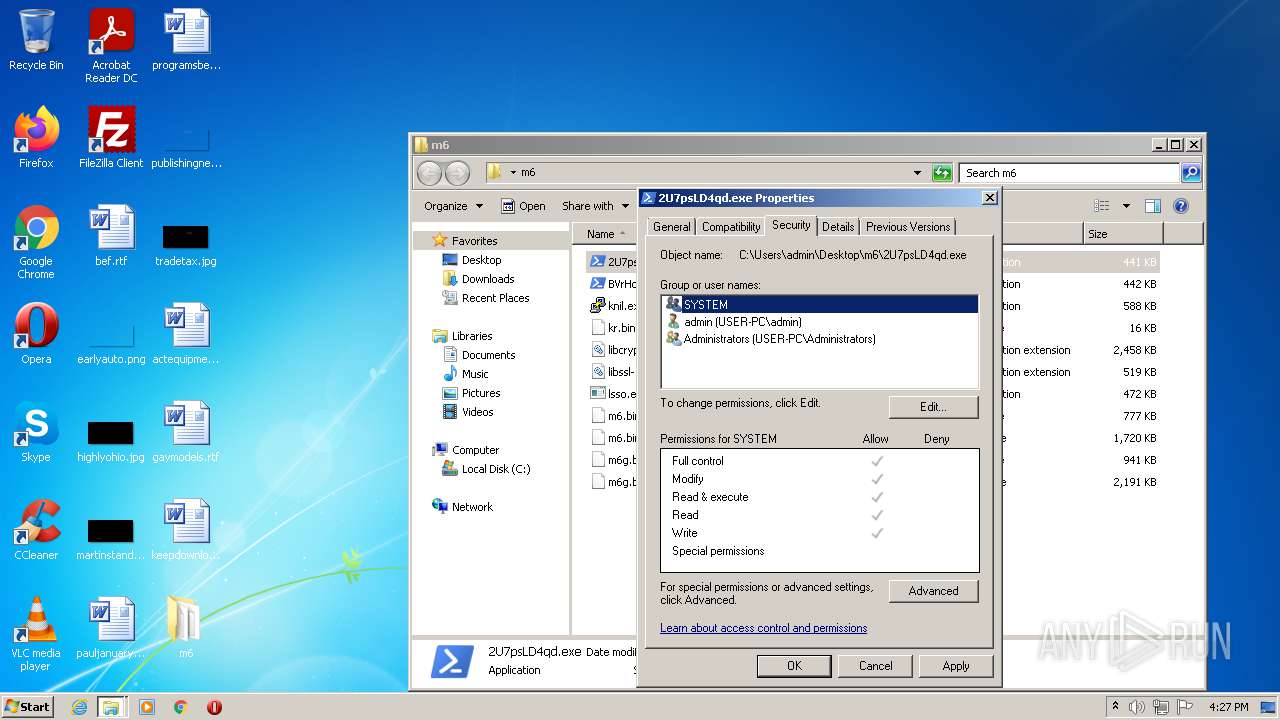Open CCleaner desktop shortcut
The width and height of the screenshot is (1280, 720).
point(36,529)
